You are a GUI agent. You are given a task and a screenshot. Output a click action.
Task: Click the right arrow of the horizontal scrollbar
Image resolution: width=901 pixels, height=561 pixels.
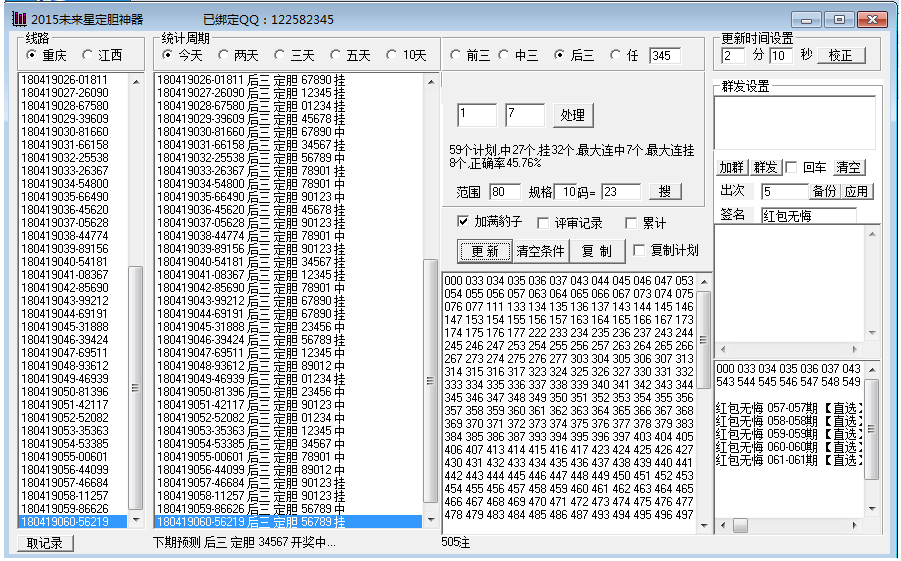856,525
